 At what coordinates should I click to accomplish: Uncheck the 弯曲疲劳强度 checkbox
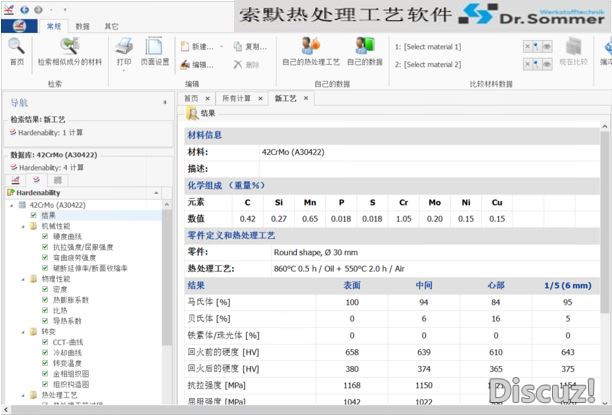[45, 257]
